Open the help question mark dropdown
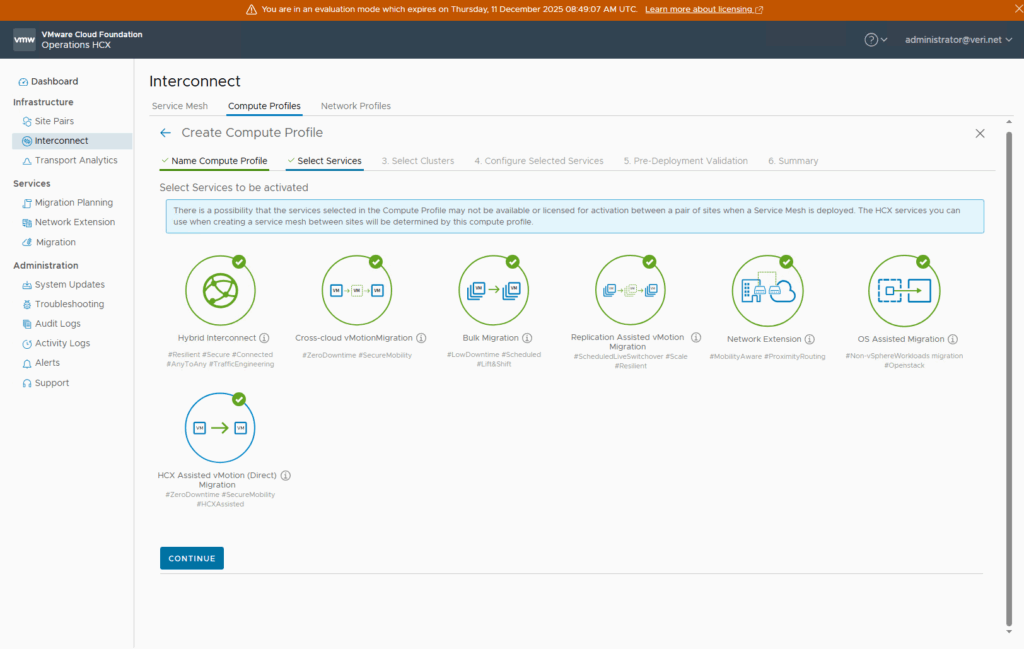 click(x=875, y=40)
